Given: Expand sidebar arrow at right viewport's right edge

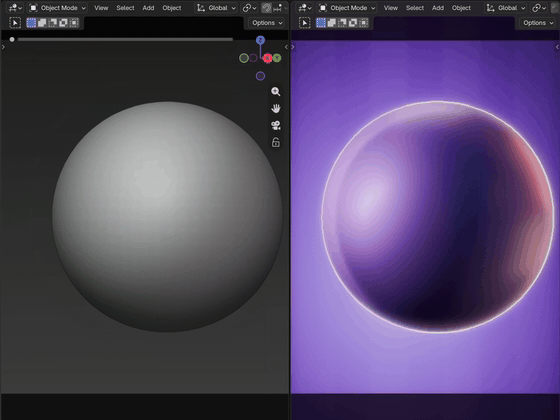Looking at the screenshot, I should [x=557, y=47].
